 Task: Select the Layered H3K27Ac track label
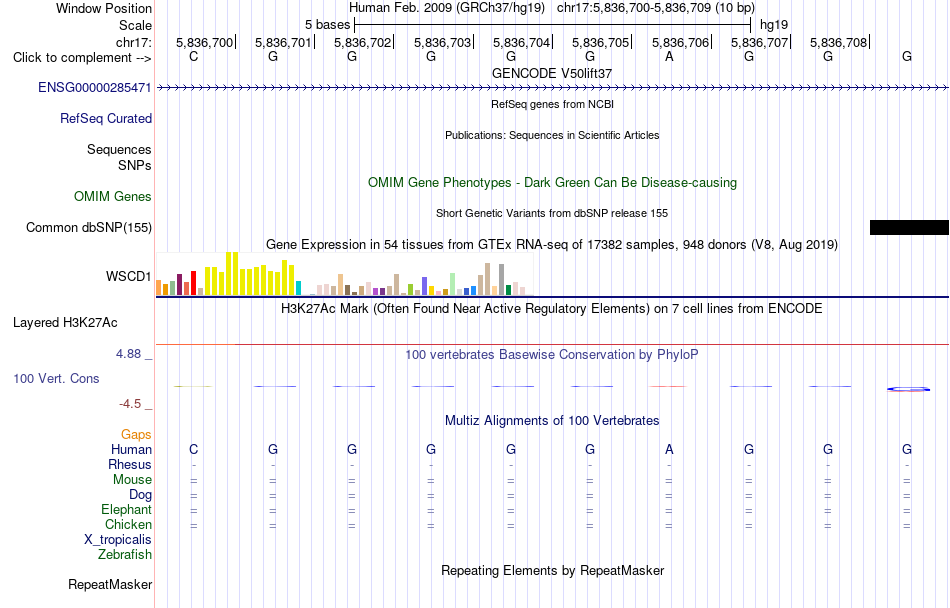pyautogui.click(x=65, y=323)
